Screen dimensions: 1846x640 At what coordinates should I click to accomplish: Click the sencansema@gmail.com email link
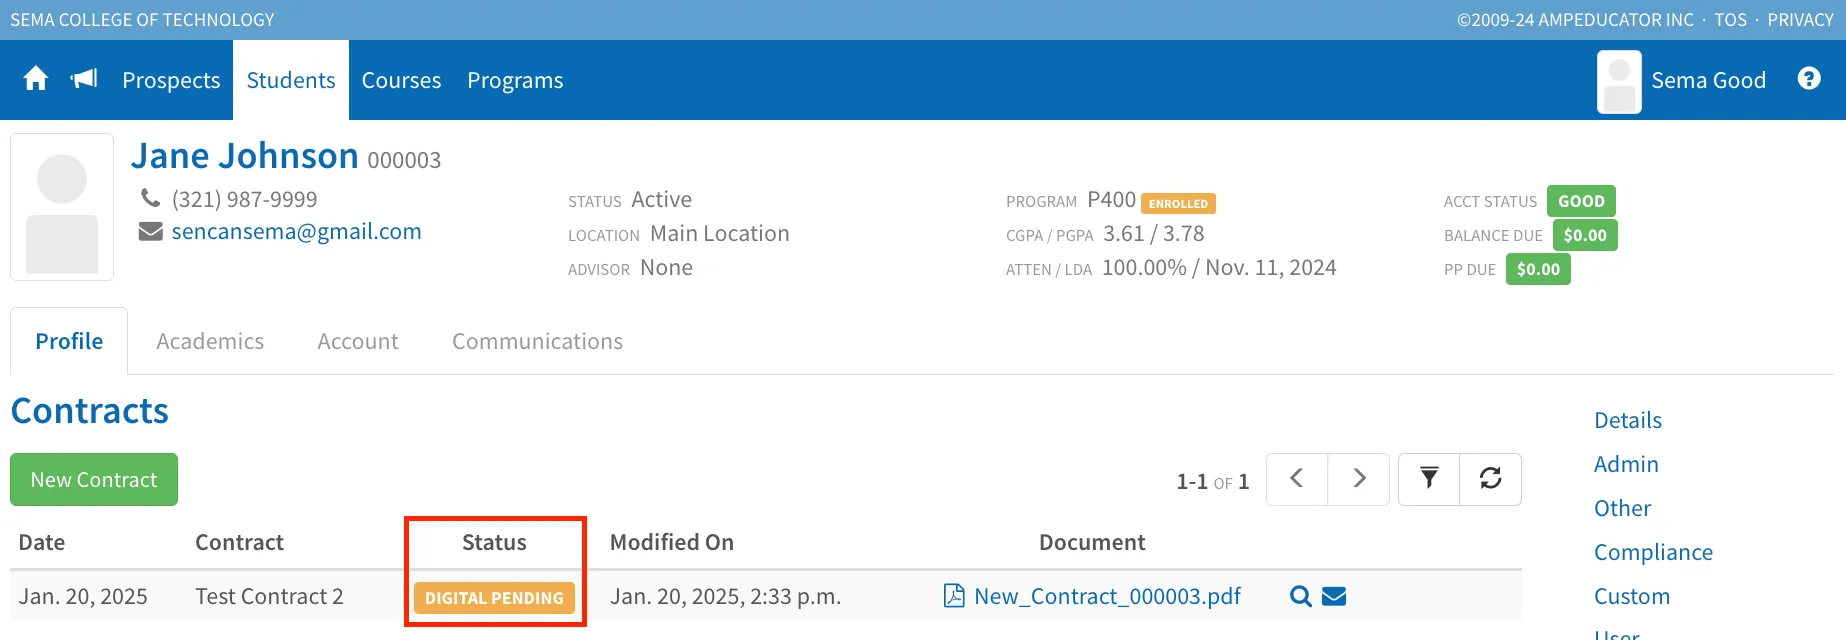coord(296,232)
